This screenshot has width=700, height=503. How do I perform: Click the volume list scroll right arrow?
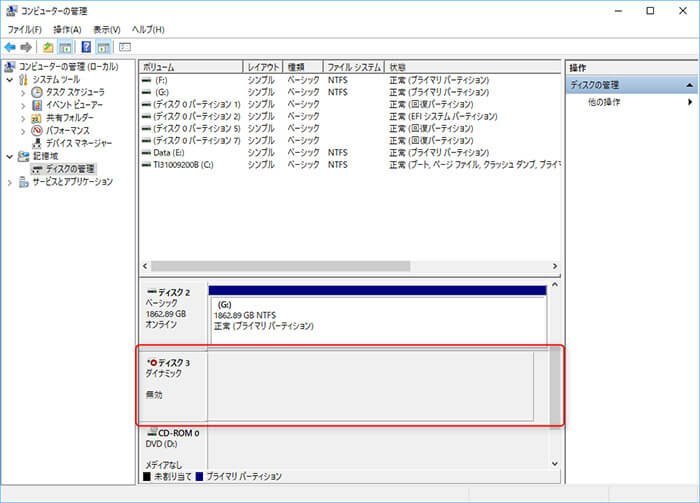pos(555,266)
